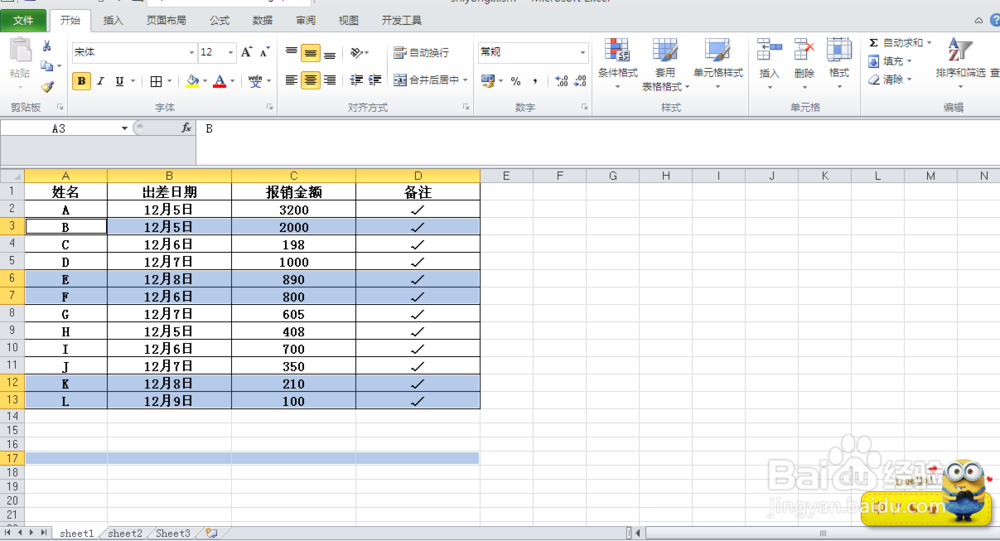Open the font name 宋体 dropdown
The height and width of the screenshot is (541, 1000).
pos(191,52)
